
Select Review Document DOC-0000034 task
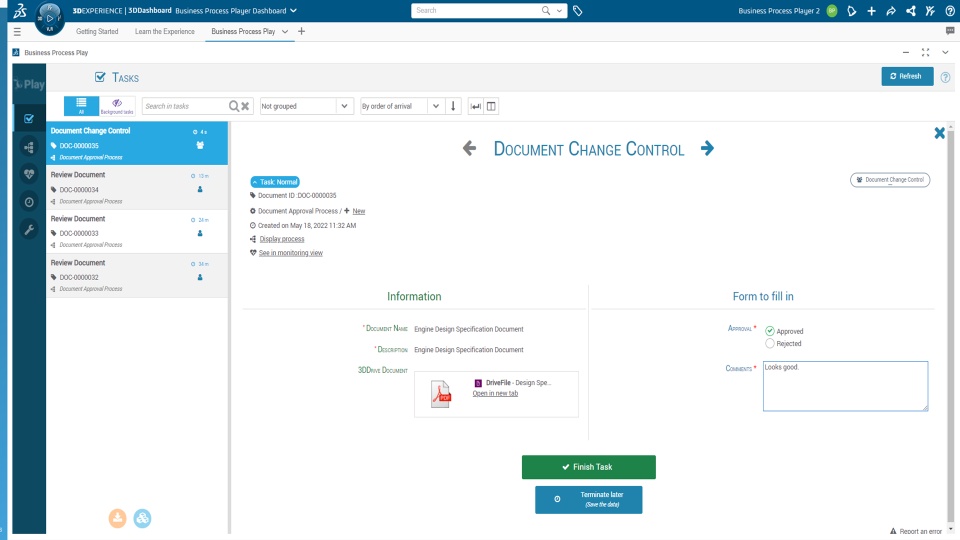point(137,187)
